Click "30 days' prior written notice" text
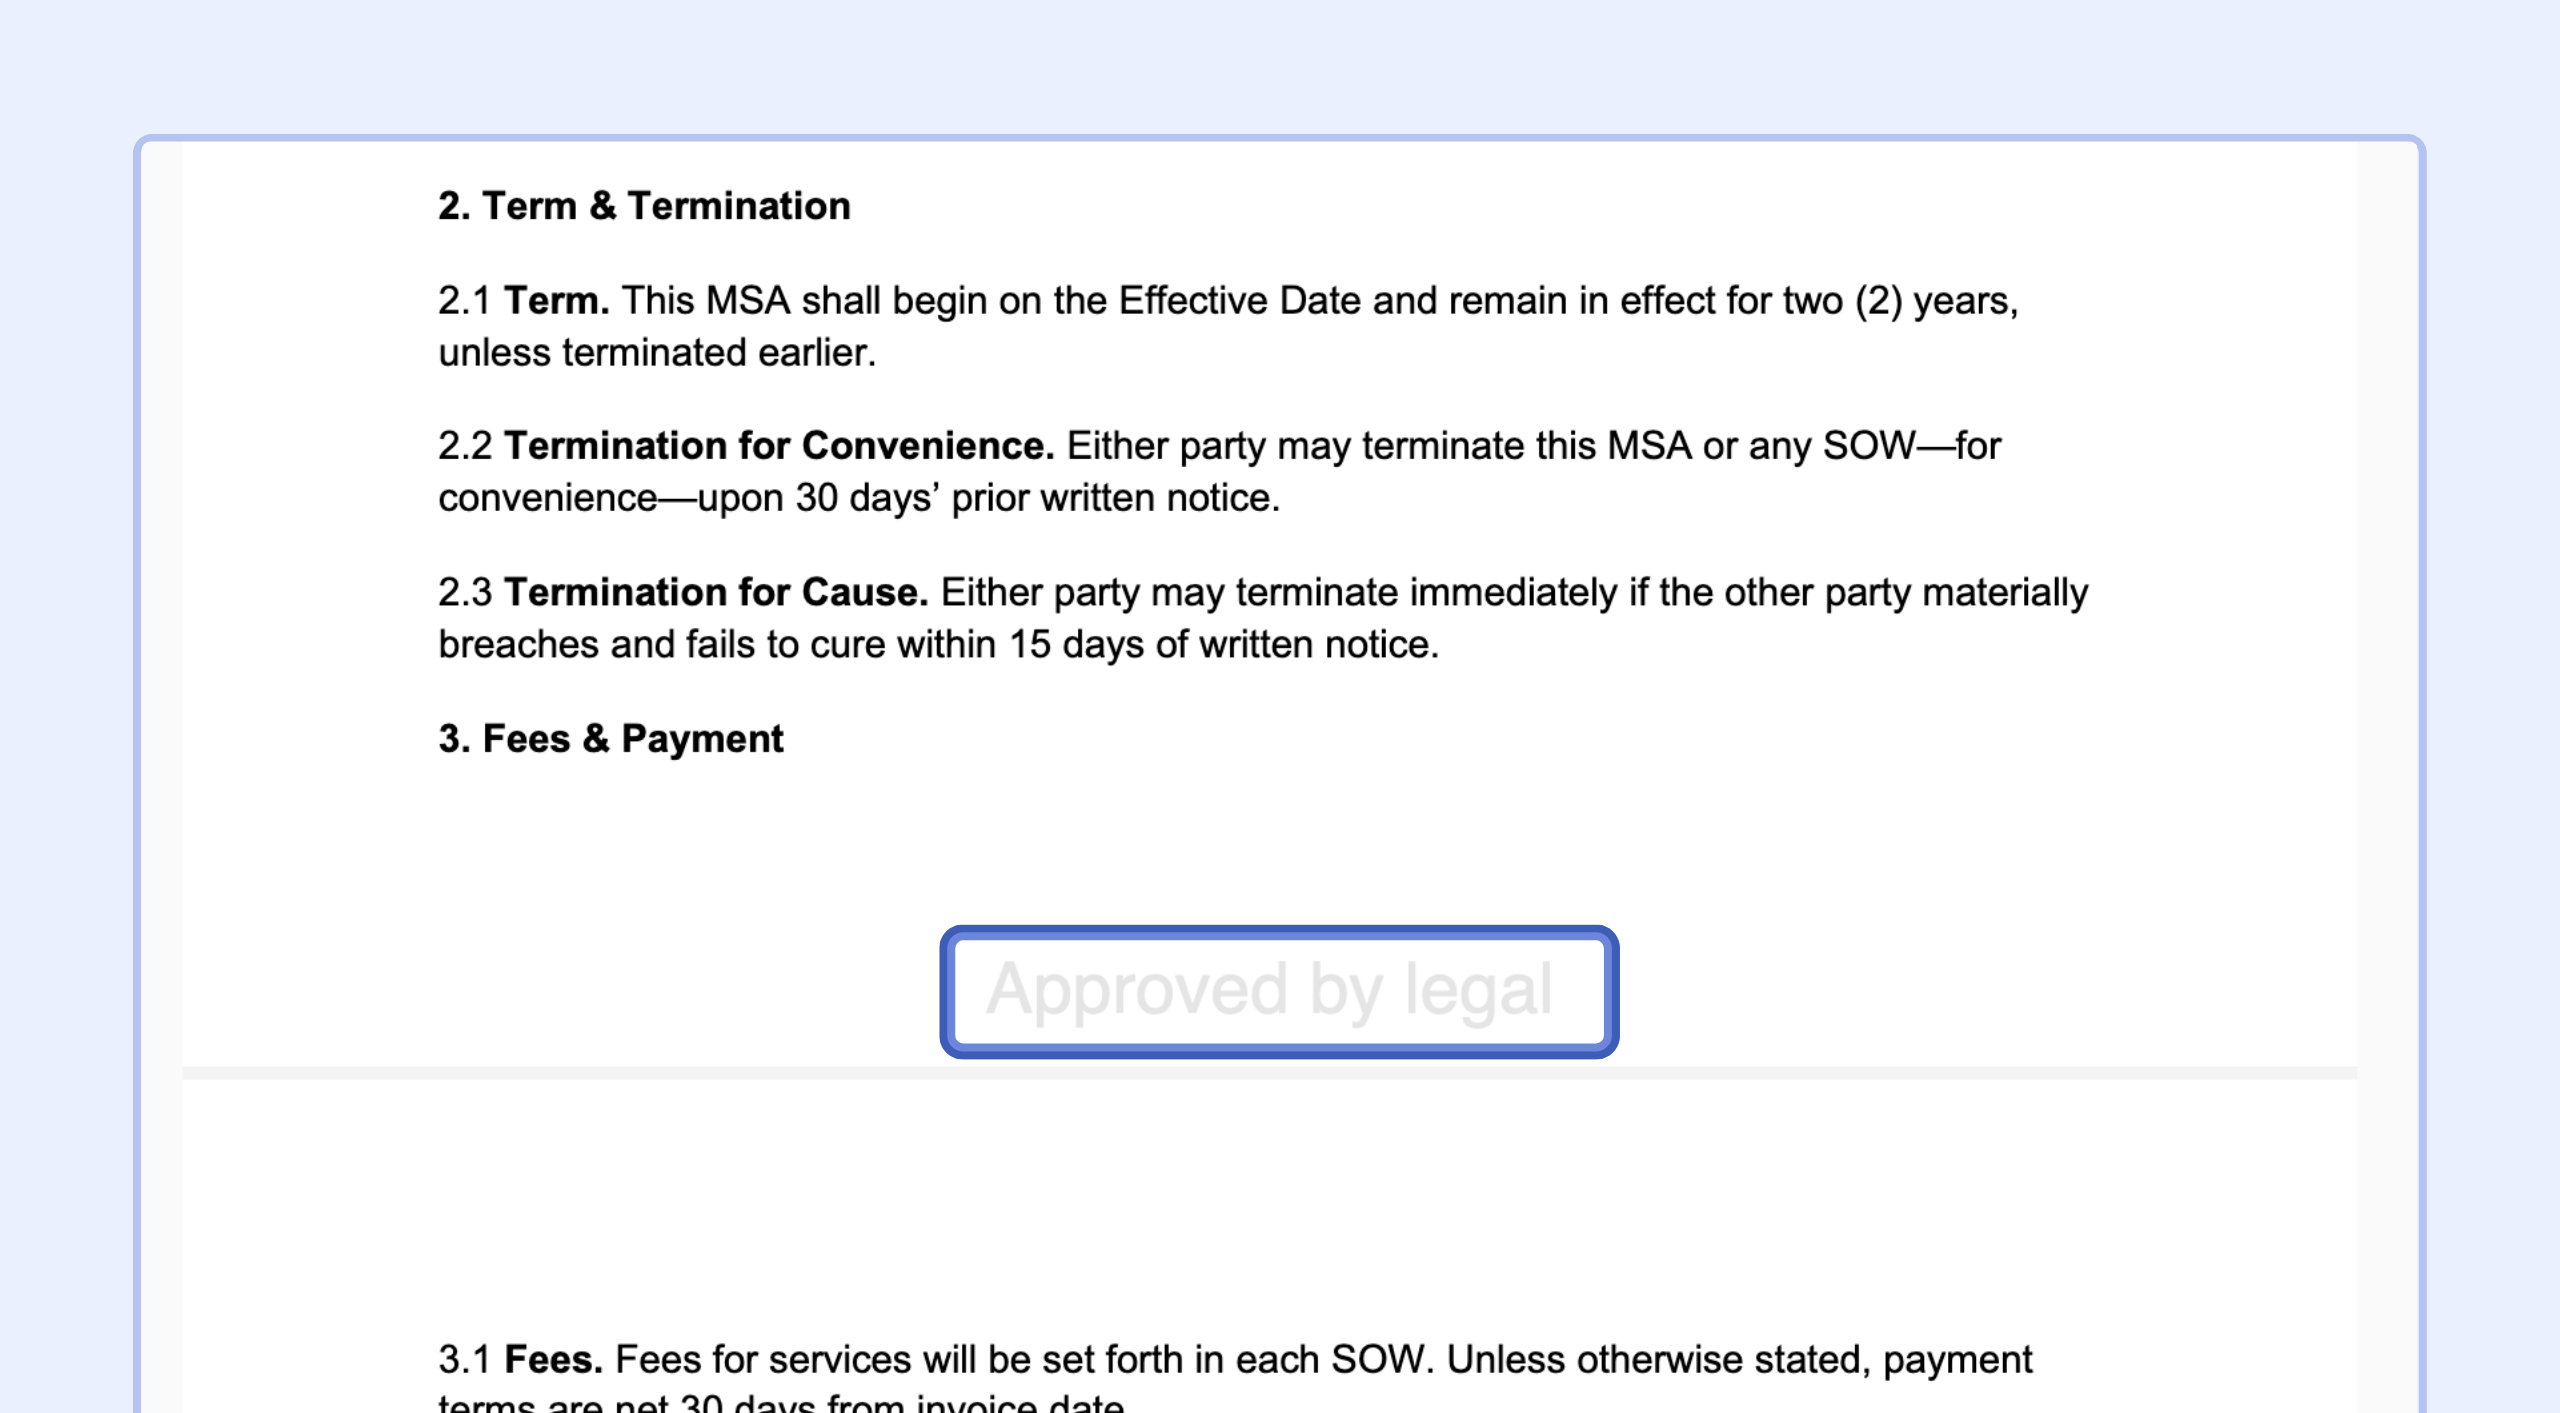This screenshot has width=2560, height=1413. [1036, 498]
